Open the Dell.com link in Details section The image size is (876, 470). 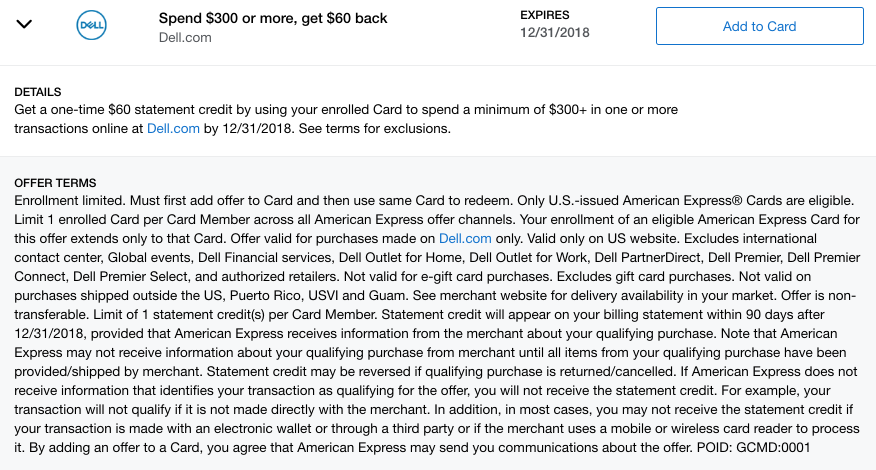172,129
